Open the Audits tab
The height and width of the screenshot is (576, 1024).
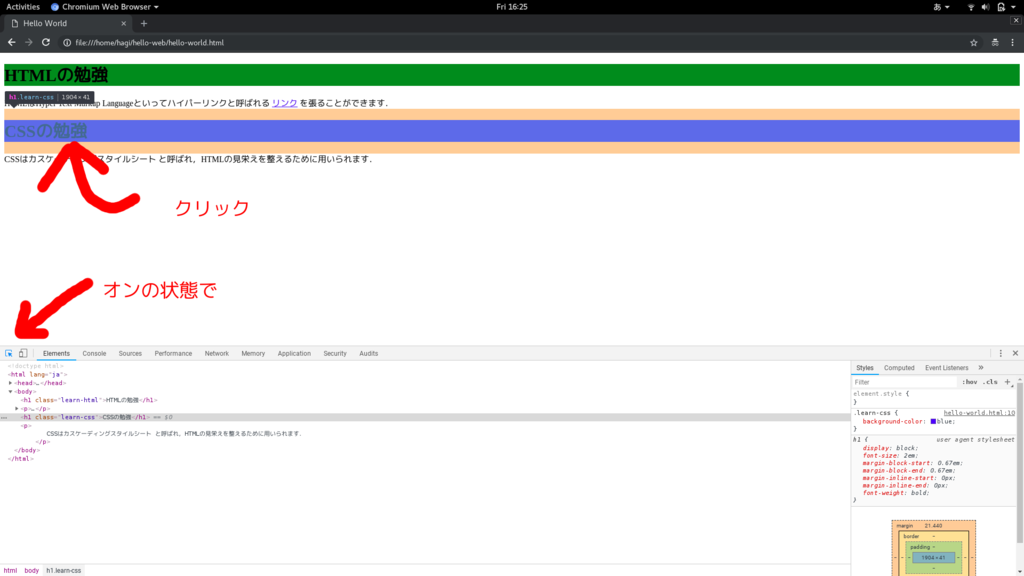[x=368, y=353]
